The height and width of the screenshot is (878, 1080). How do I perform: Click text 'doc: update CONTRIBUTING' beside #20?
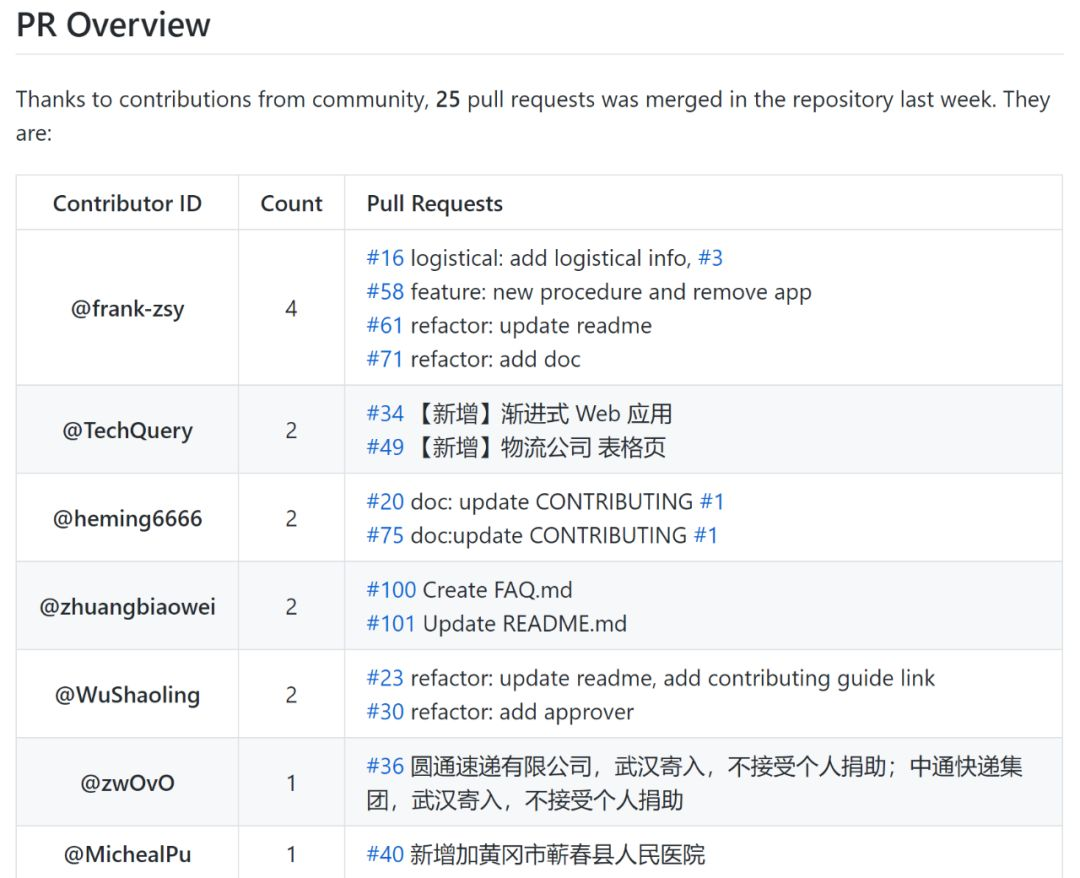pos(552,501)
